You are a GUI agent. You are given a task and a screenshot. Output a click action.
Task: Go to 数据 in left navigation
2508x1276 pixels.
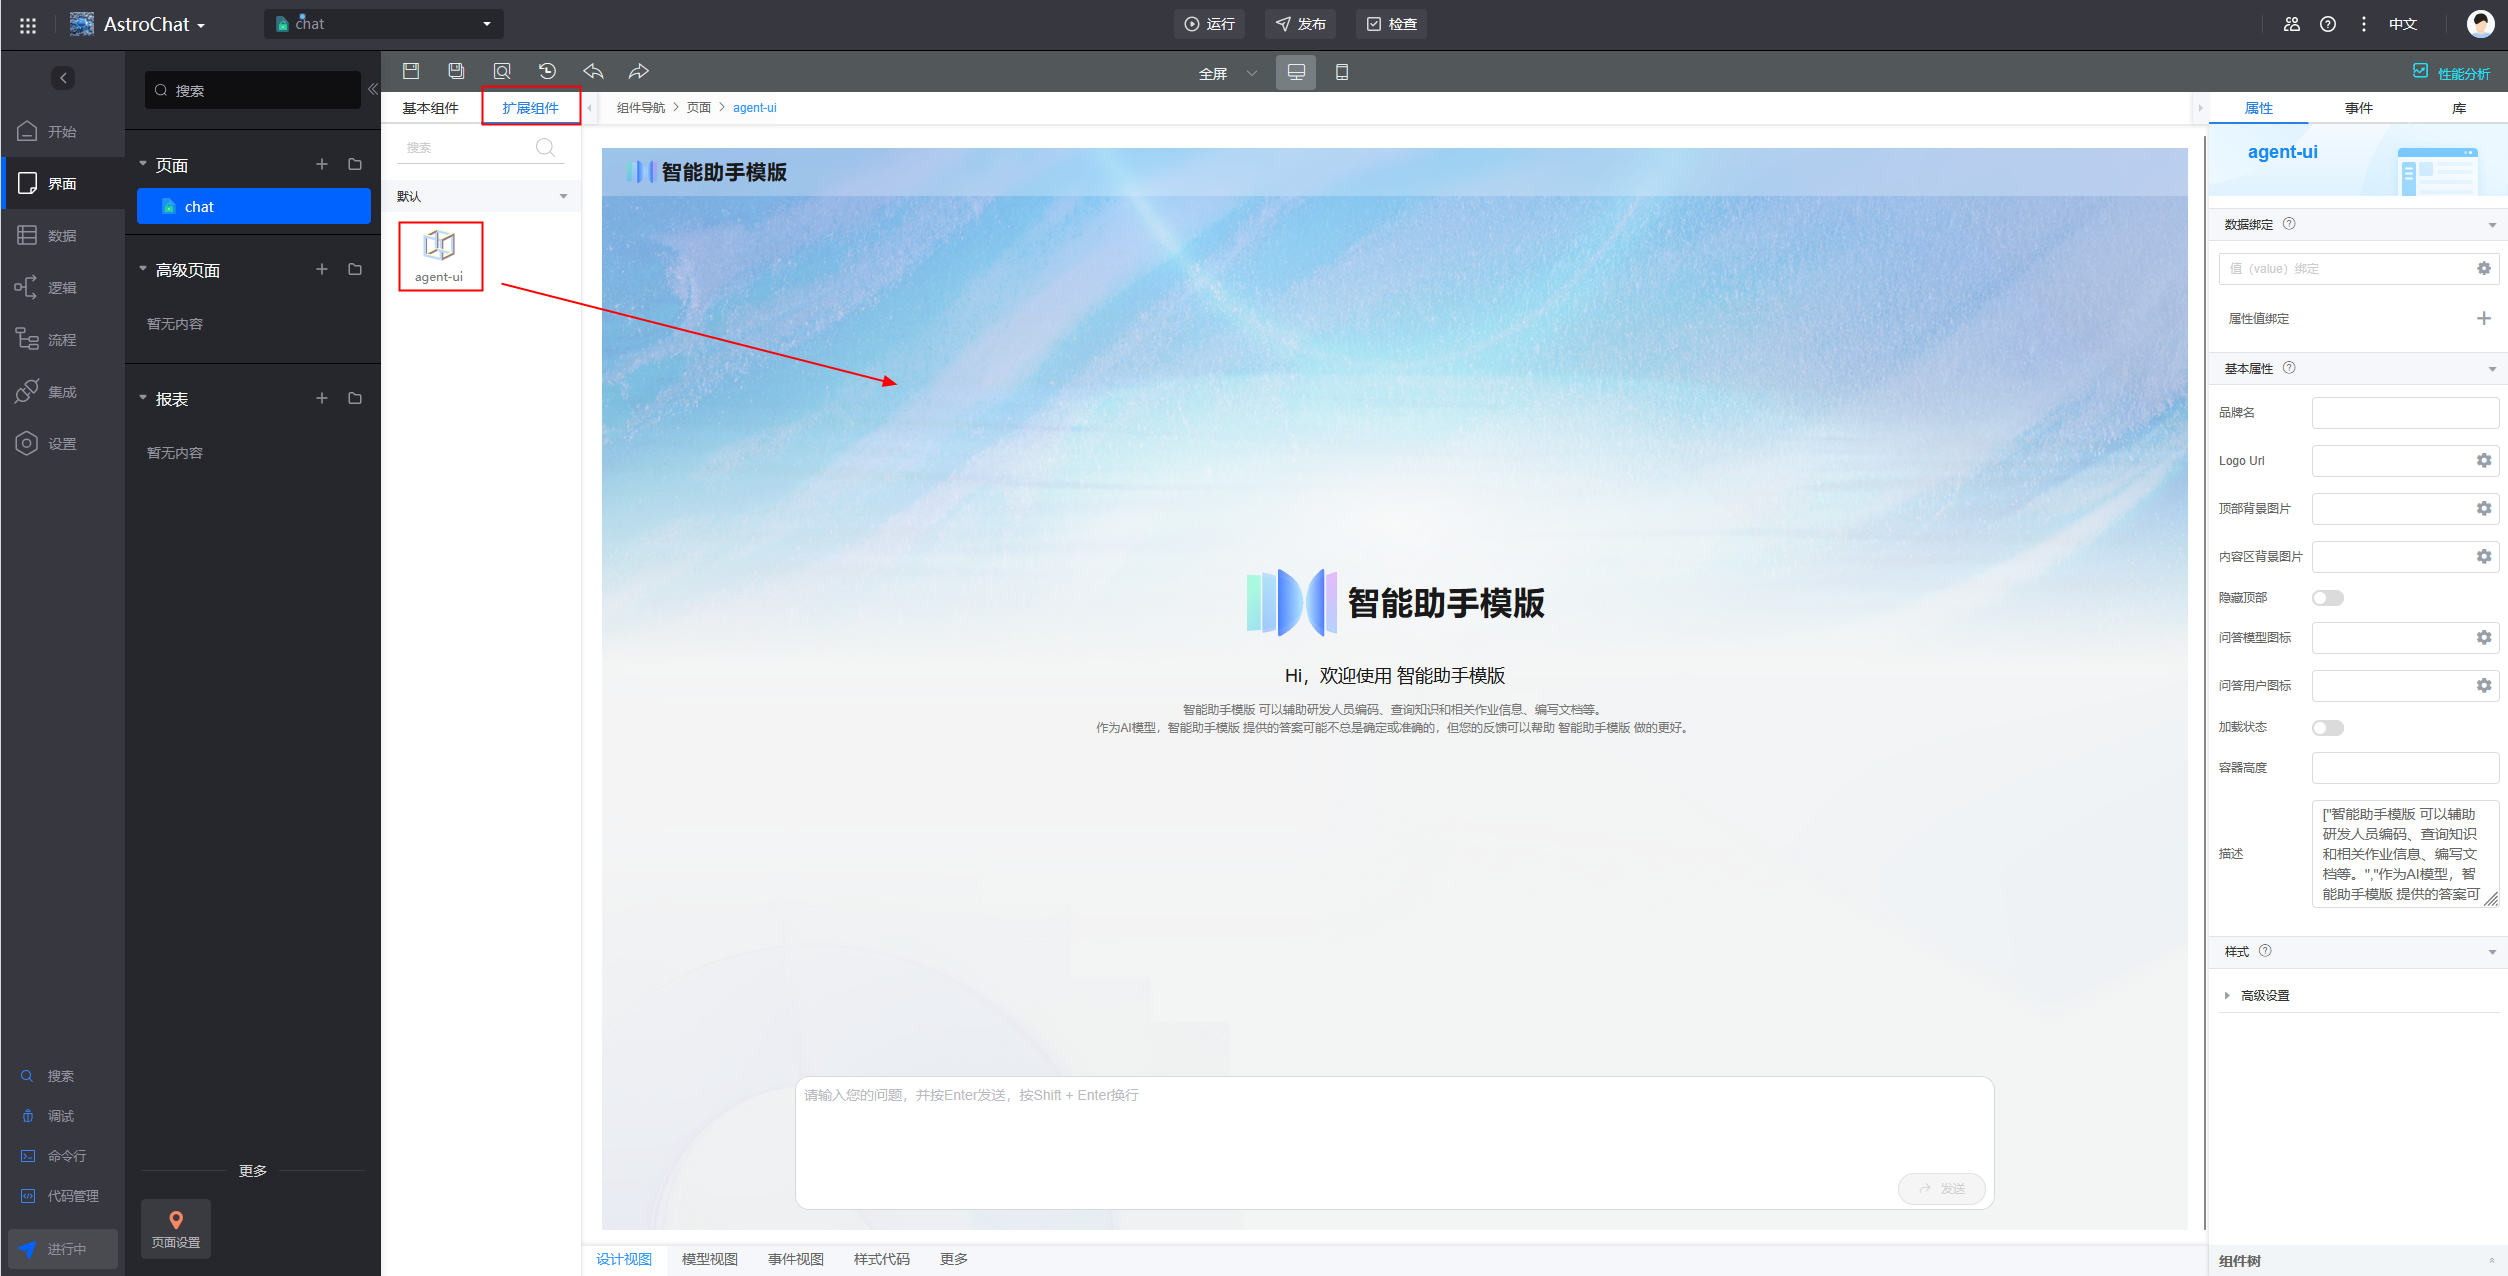coord(62,235)
